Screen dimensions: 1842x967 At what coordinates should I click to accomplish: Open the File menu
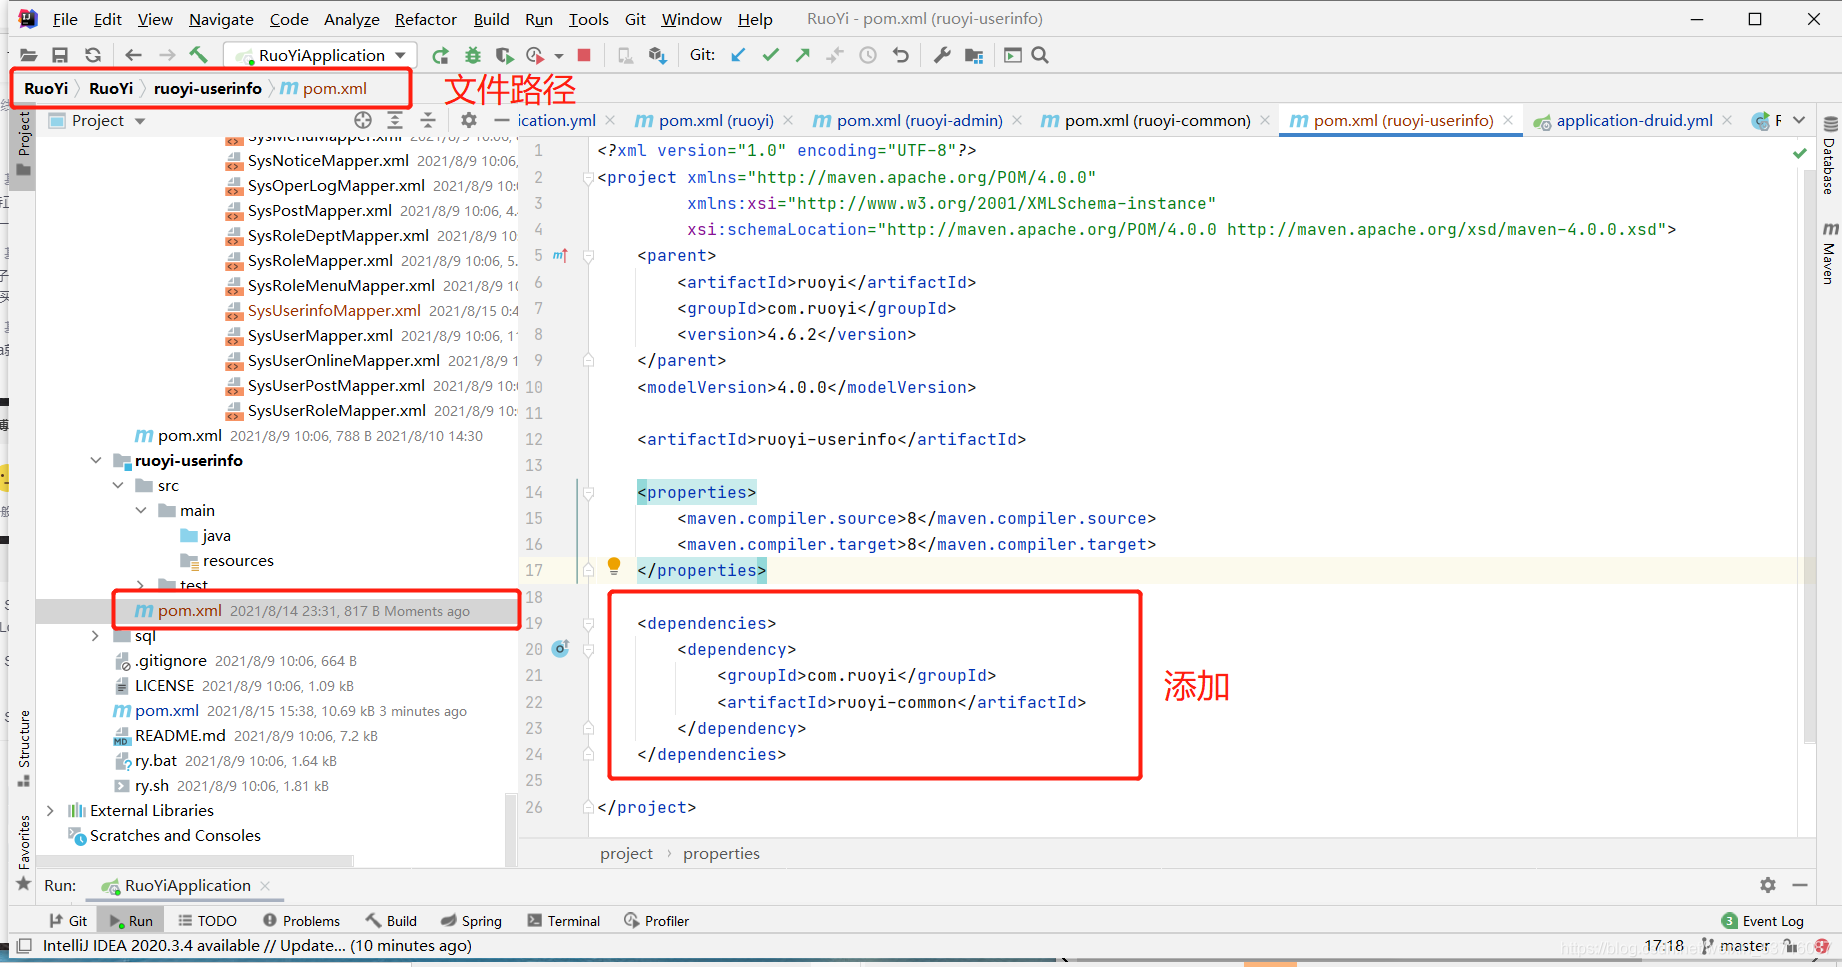point(65,19)
